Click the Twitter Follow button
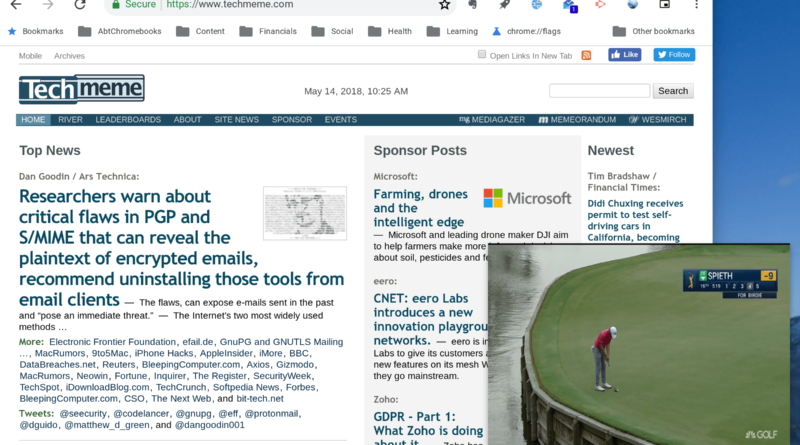The height and width of the screenshot is (445, 800). [x=674, y=55]
